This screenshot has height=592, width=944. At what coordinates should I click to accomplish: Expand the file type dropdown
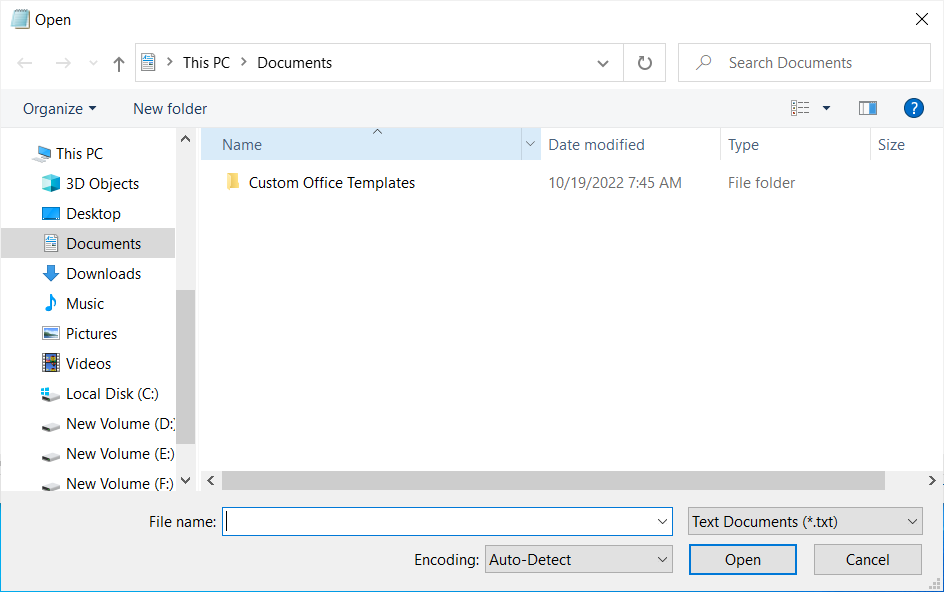click(x=805, y=522)
